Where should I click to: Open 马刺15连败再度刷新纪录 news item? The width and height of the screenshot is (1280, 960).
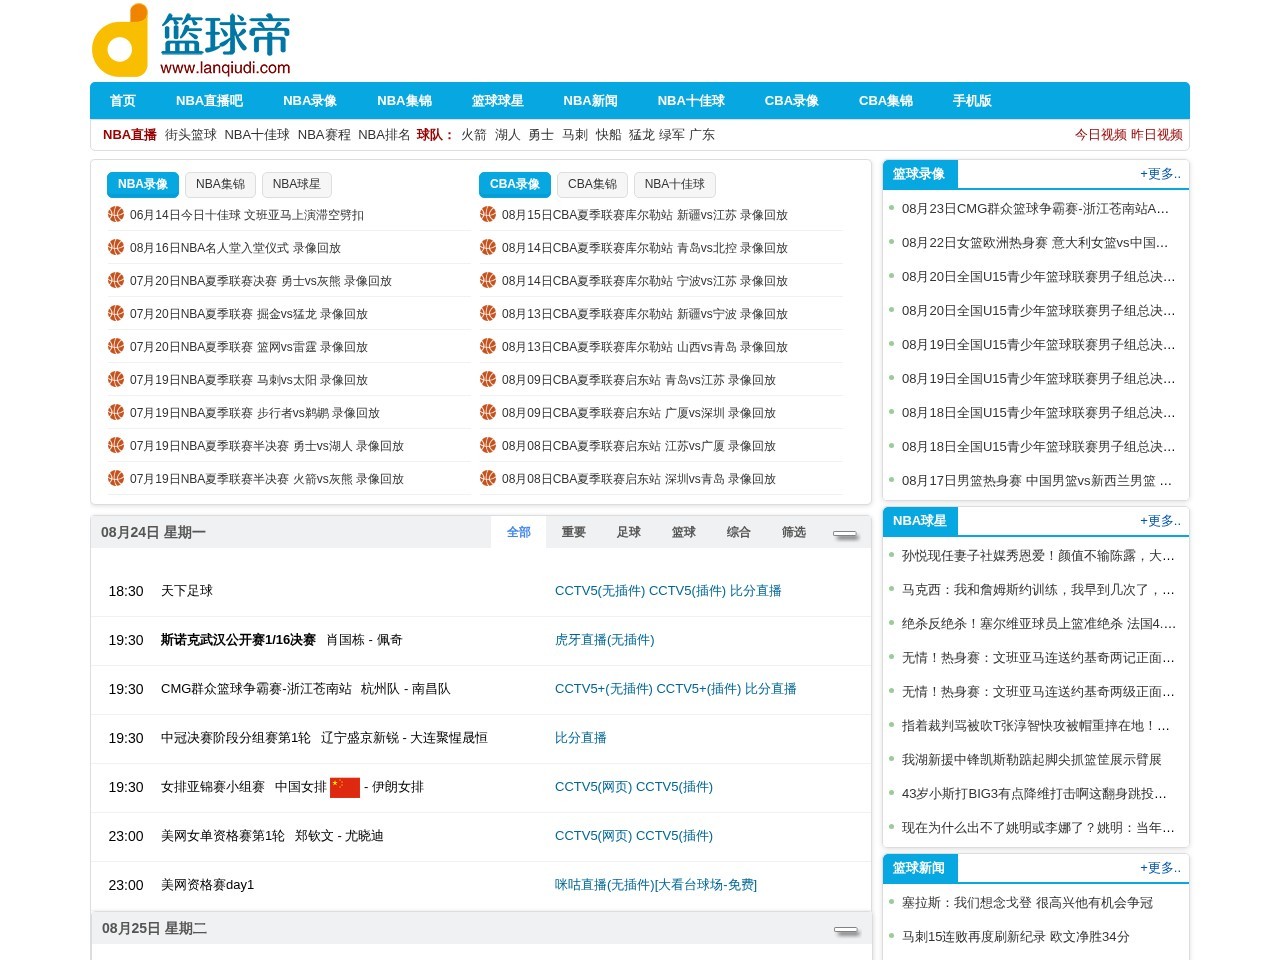(x=1016, y=937)
